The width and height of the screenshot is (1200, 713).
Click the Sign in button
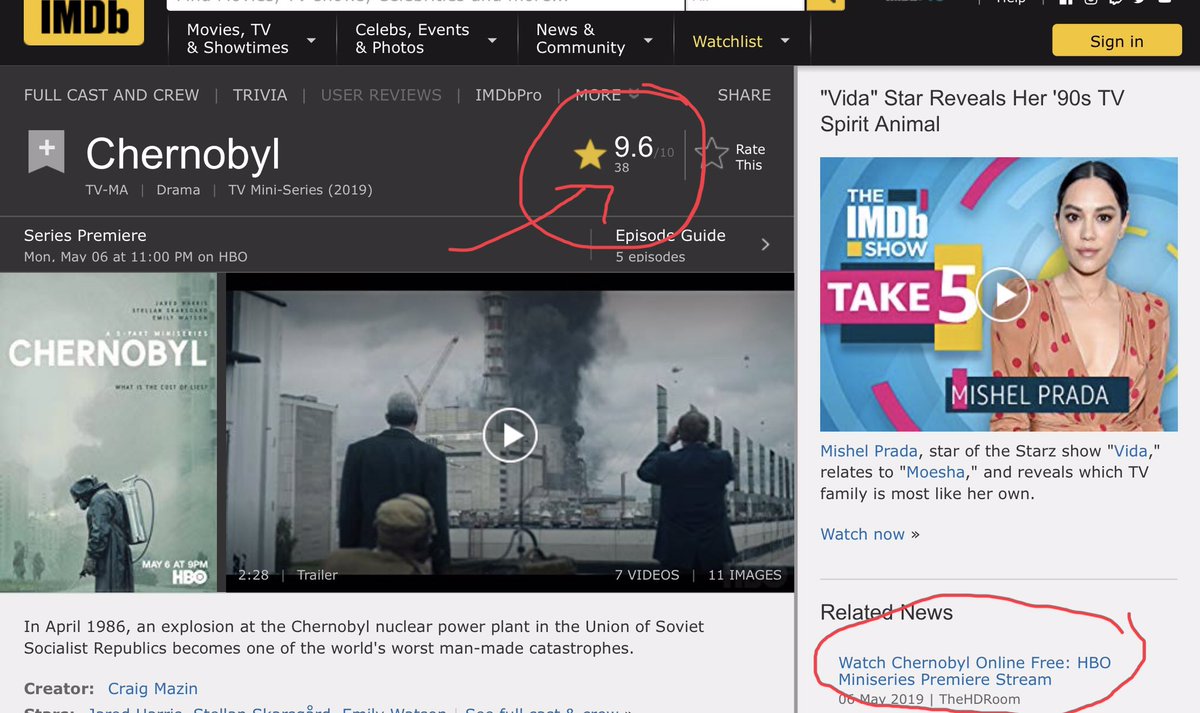point(1116,41)
